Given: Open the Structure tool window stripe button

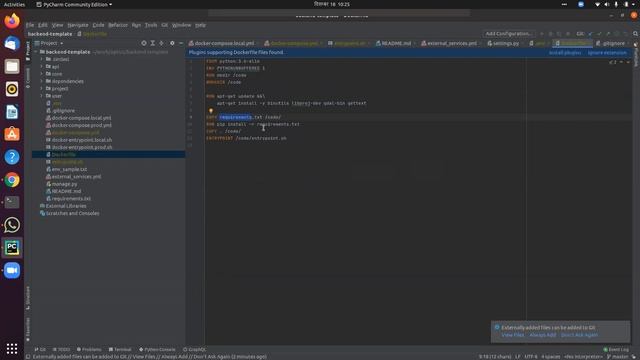Looking at the screenshot, I should point(28,298).
